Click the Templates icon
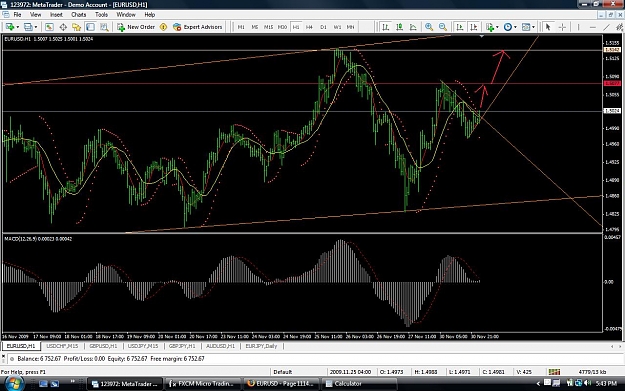The image size is (625, 391). (526, 27)
